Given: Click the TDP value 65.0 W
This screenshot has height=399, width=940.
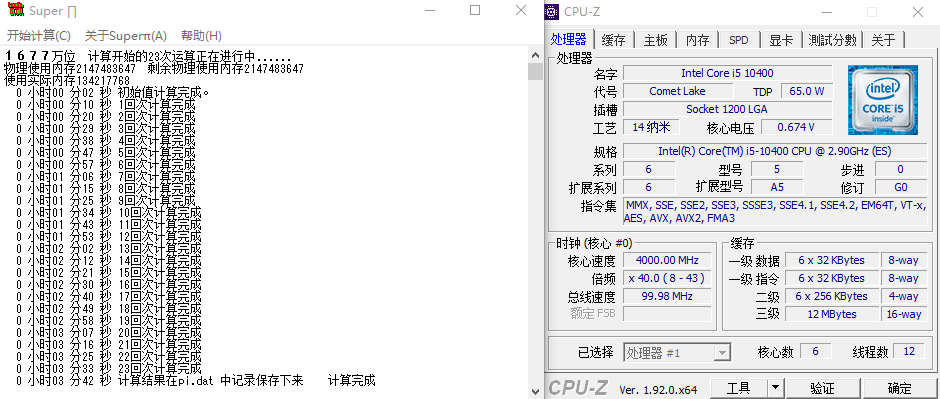Looking at the screenshot, I should 807,91.
